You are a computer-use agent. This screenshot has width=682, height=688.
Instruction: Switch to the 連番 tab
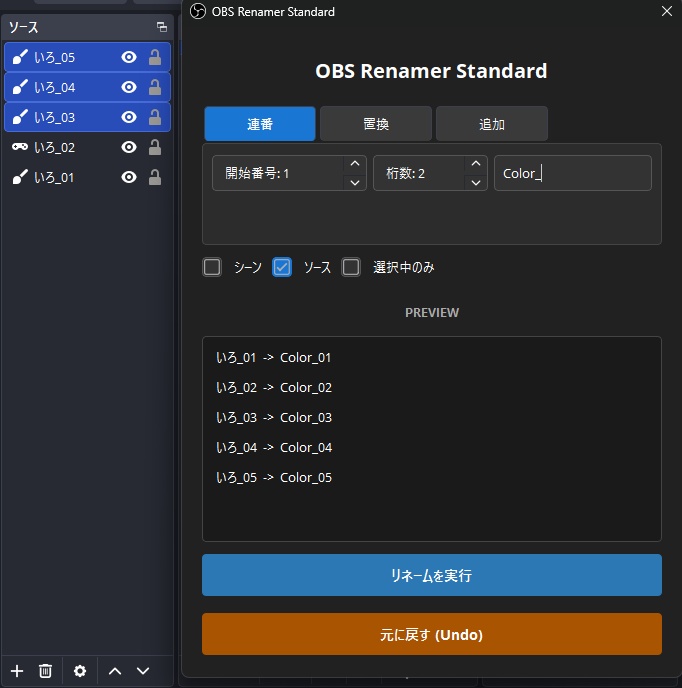(260, 124)
